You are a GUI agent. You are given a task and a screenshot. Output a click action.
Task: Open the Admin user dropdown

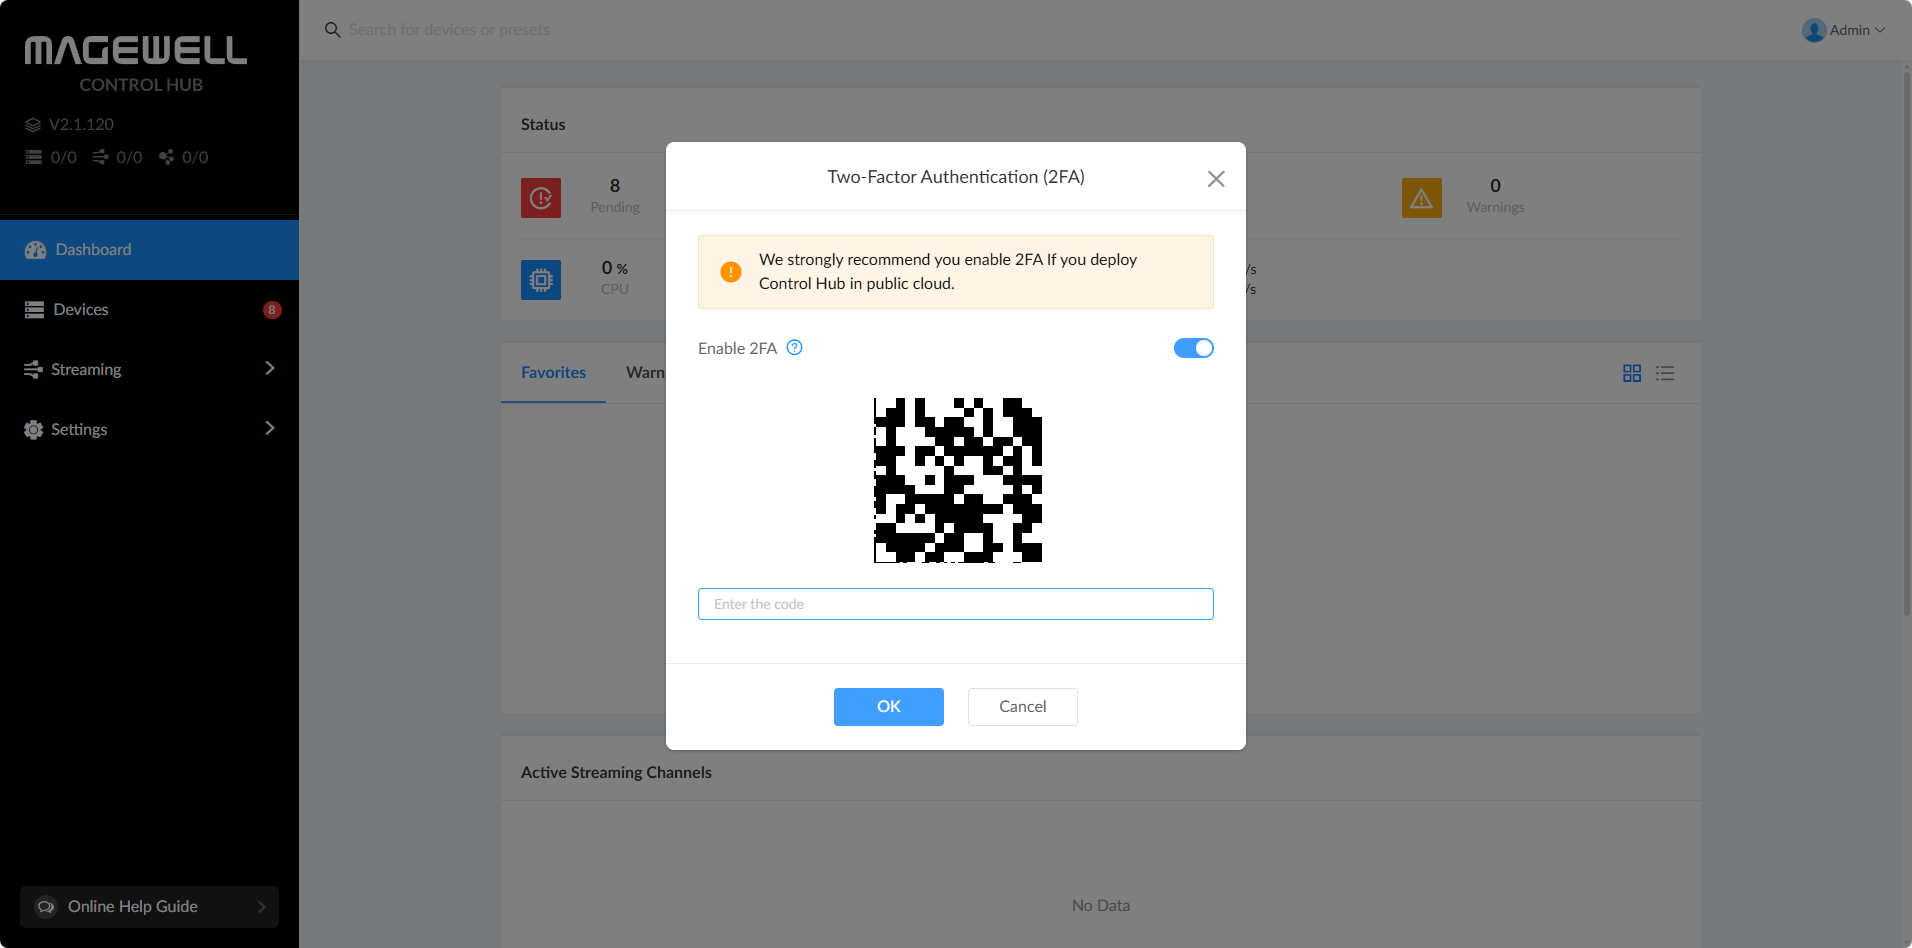(x=1844, y=30)
